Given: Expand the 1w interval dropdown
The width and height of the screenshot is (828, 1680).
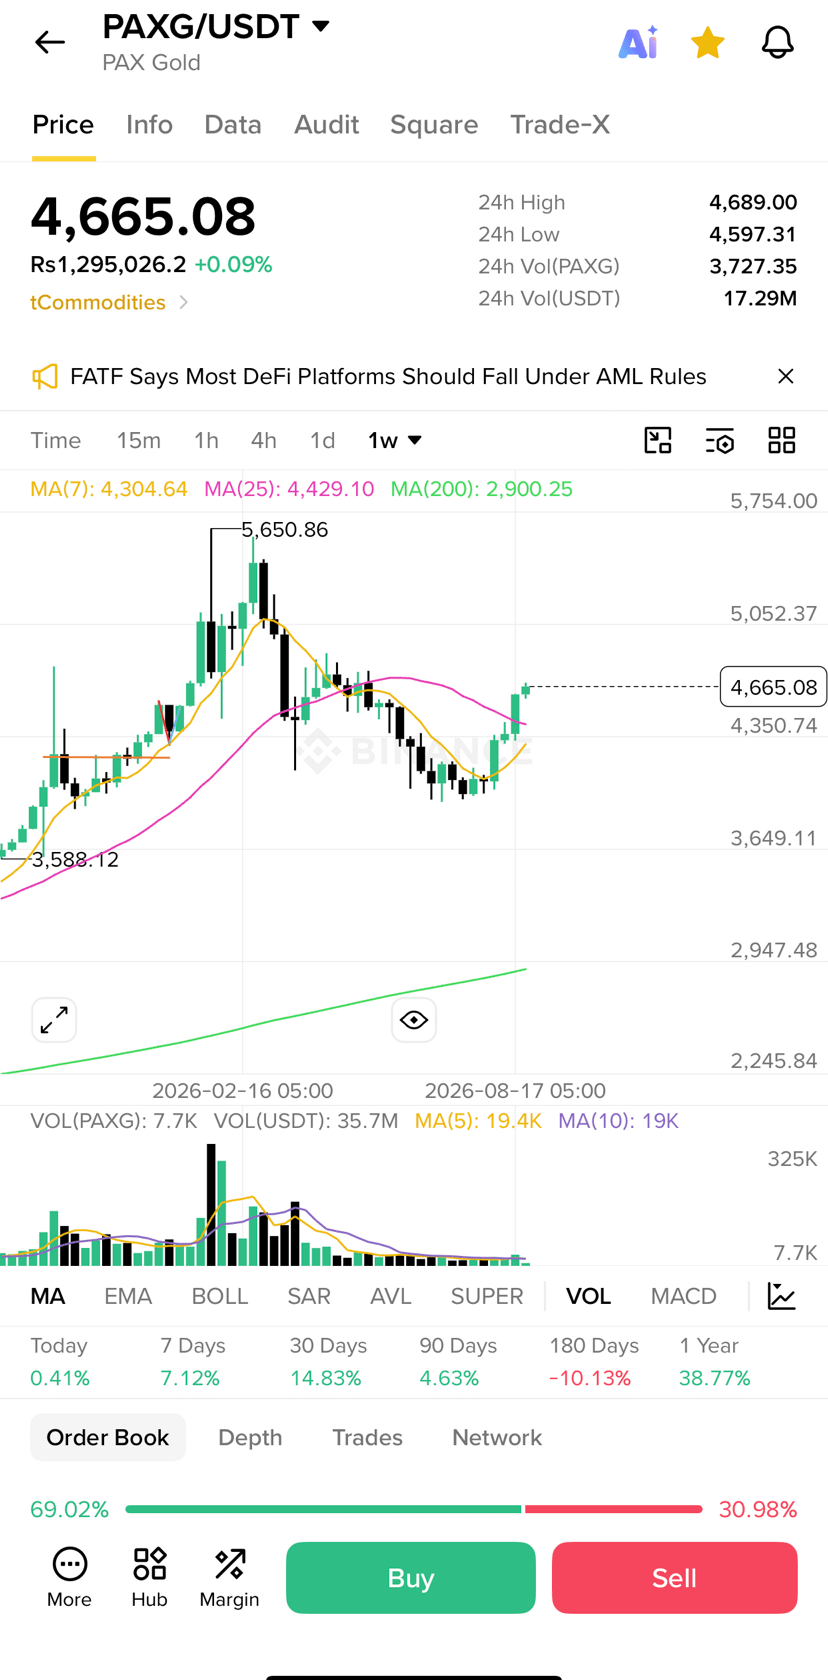Looking at the screenshot, I should coord(395,441).
